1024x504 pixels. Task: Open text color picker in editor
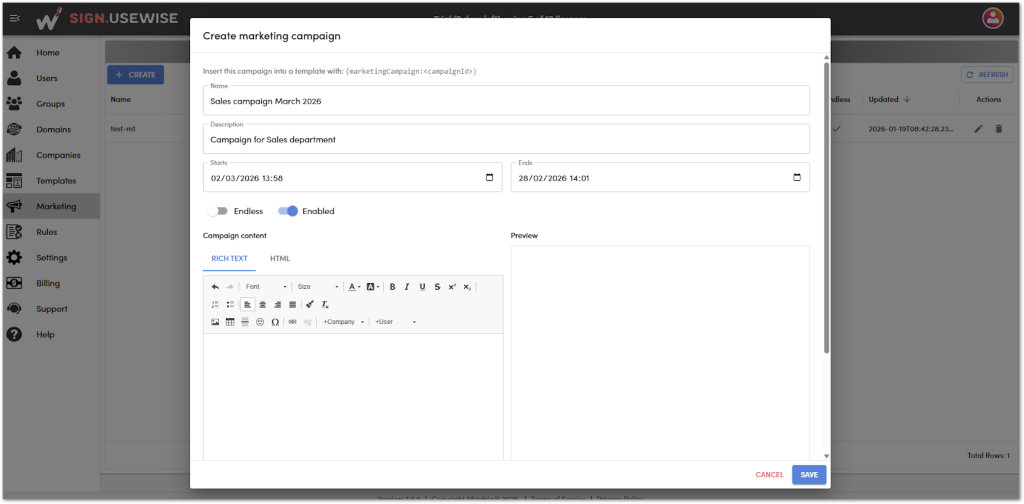[x=355, y=287]
